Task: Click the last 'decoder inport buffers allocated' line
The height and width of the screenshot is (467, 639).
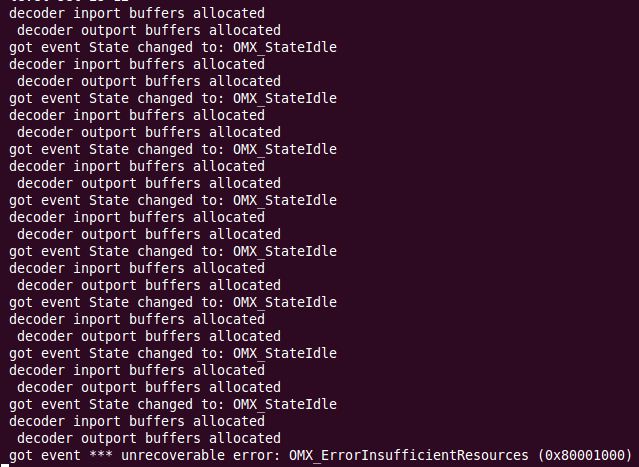Action: [137, 421]
